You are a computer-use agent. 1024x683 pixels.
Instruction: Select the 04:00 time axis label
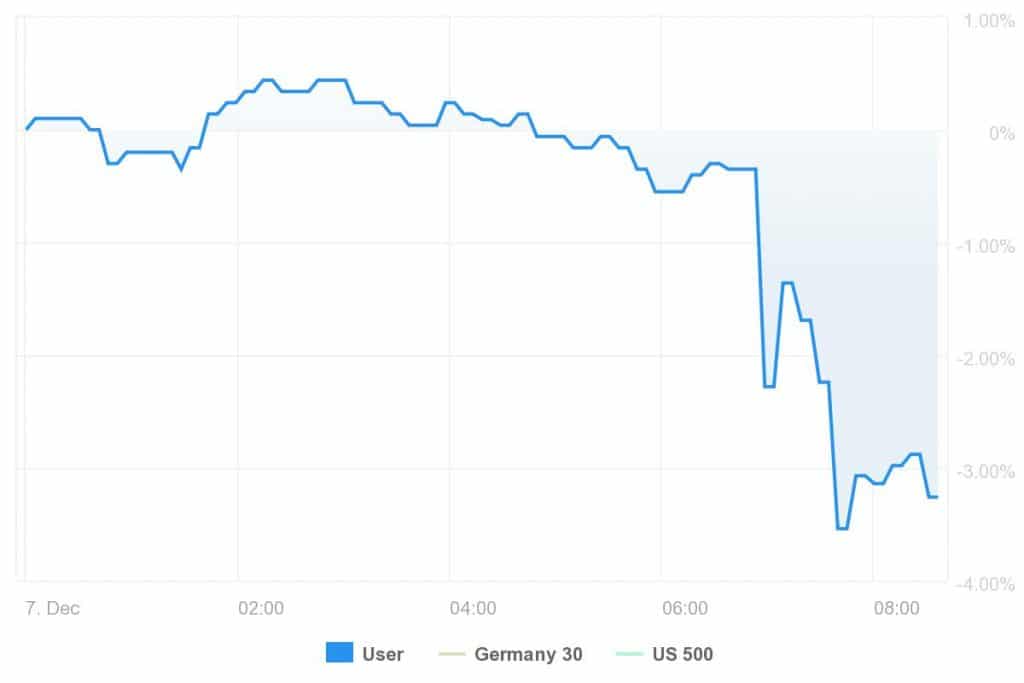coord(473,608)
